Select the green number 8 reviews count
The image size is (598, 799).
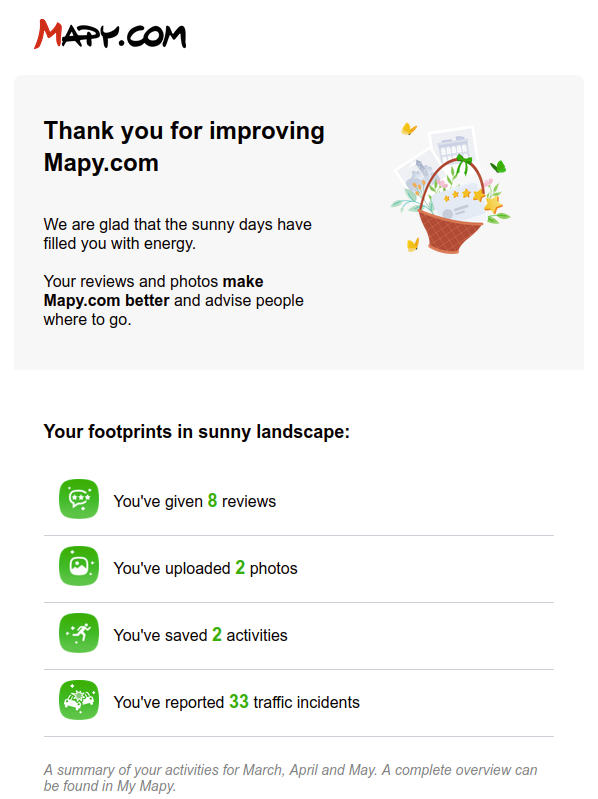212,500
